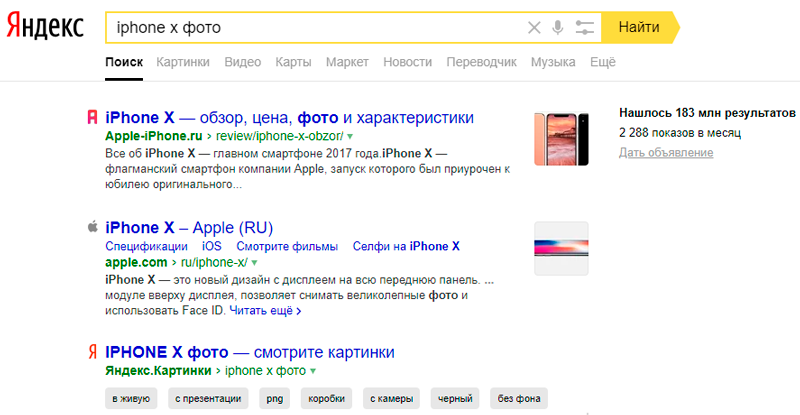Select the без фона filter chip
The height and width of the screenshot is (415, 800).
point(519,399)
